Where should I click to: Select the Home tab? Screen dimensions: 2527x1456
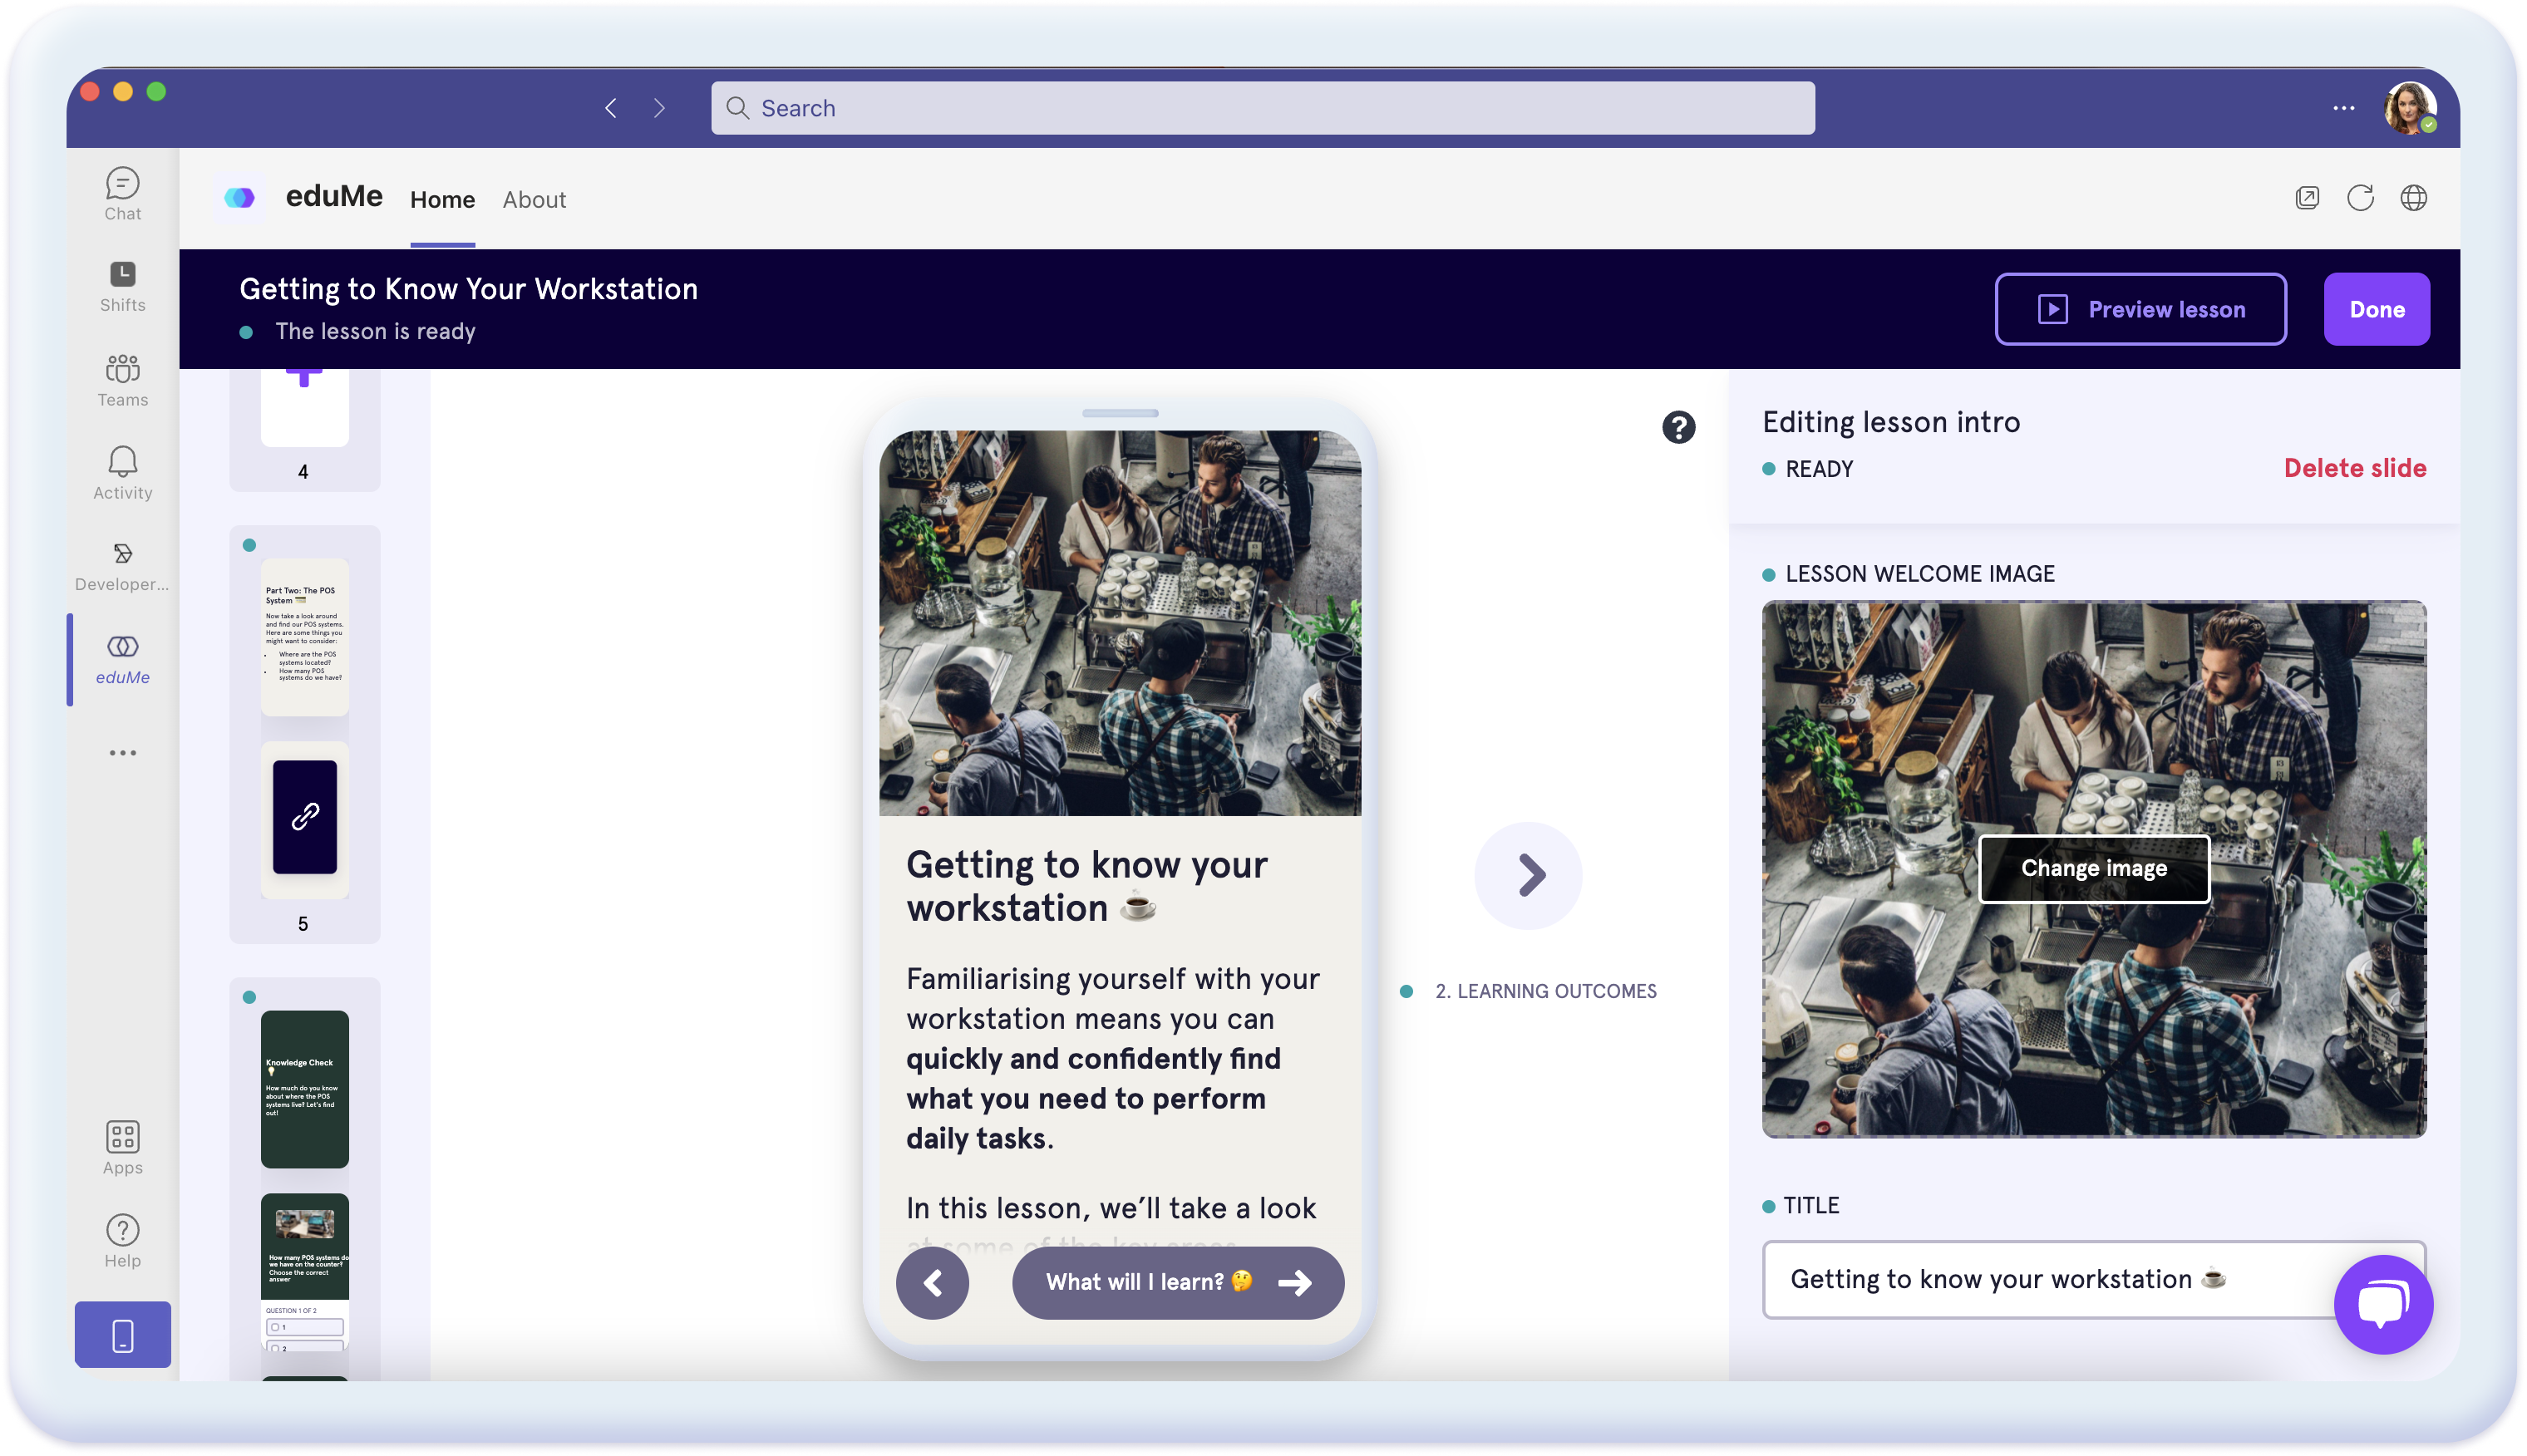[442, 199]
